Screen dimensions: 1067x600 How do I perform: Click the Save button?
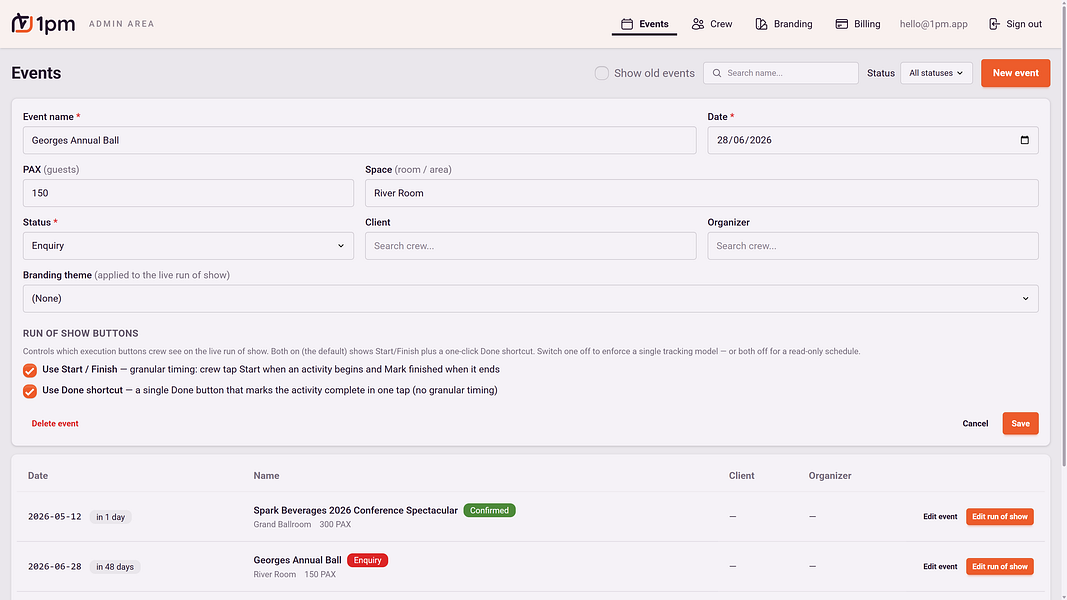point(1020,423)
